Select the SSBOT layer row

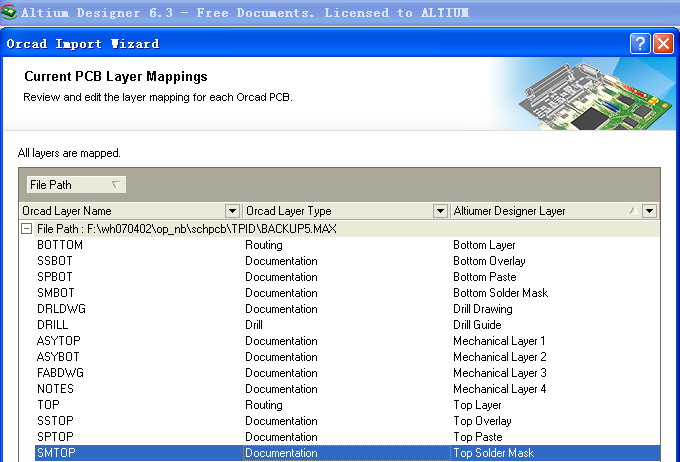click(x=347, y=261)
